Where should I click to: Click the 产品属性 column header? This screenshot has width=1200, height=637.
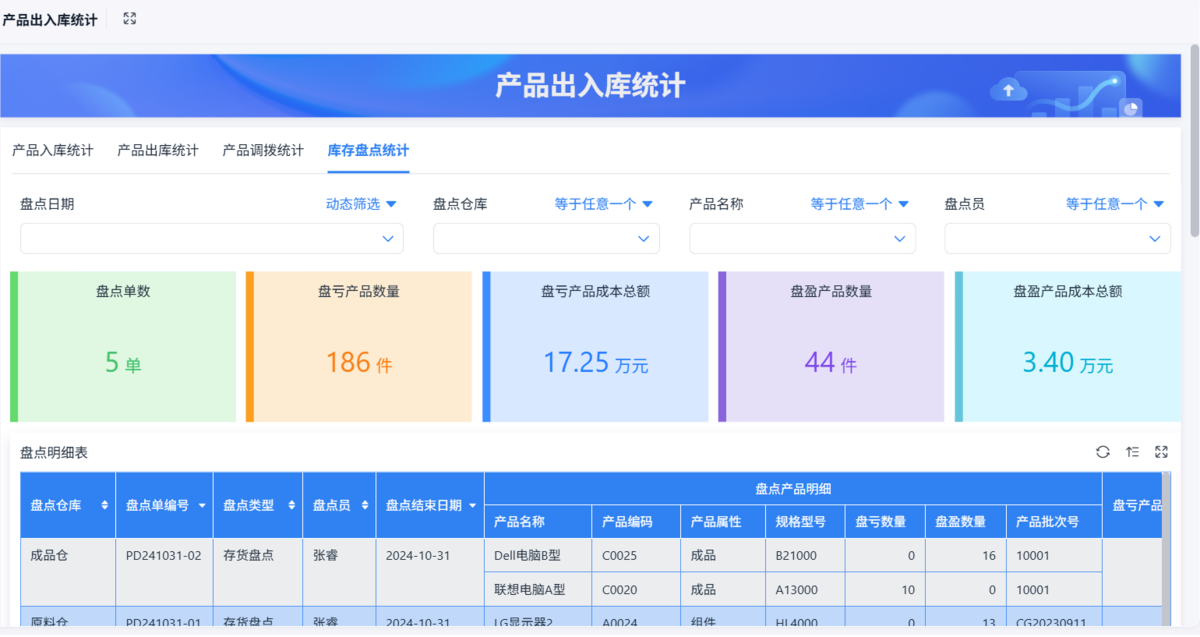(723, 521)
